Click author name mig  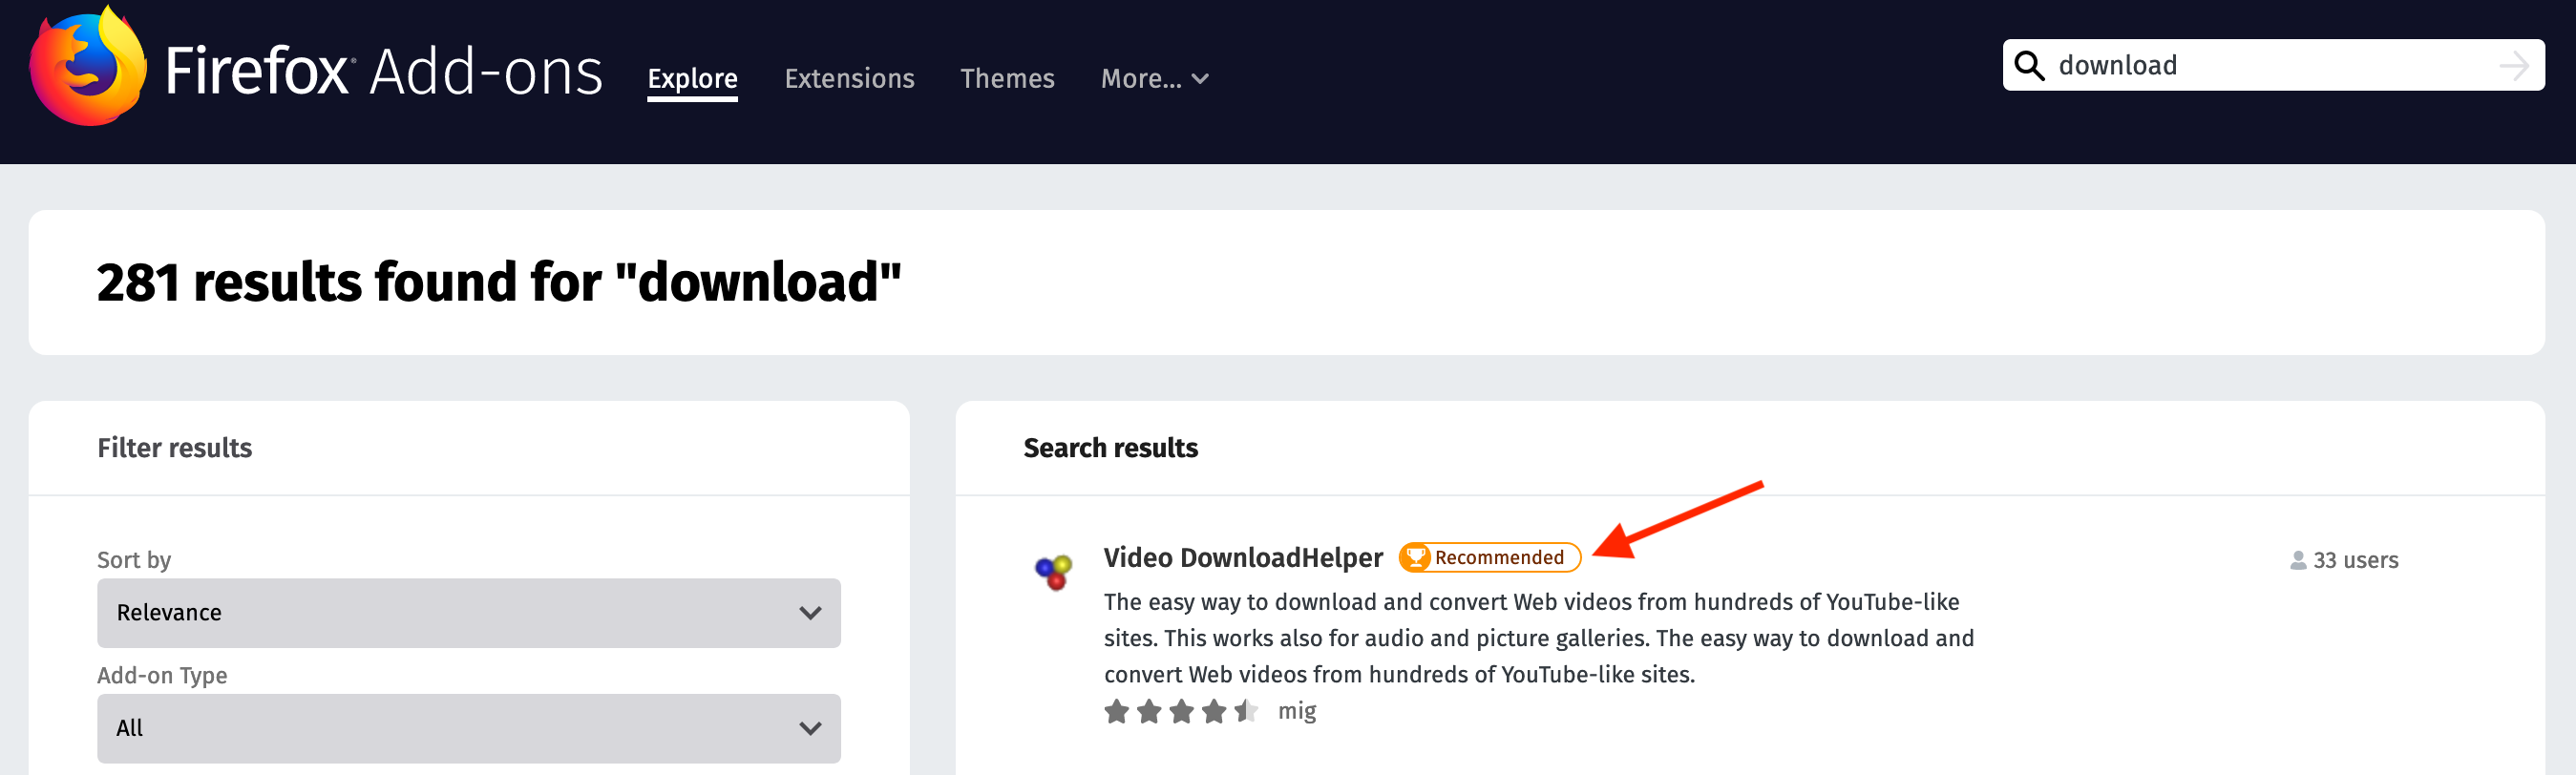(x=1296, y=711)
